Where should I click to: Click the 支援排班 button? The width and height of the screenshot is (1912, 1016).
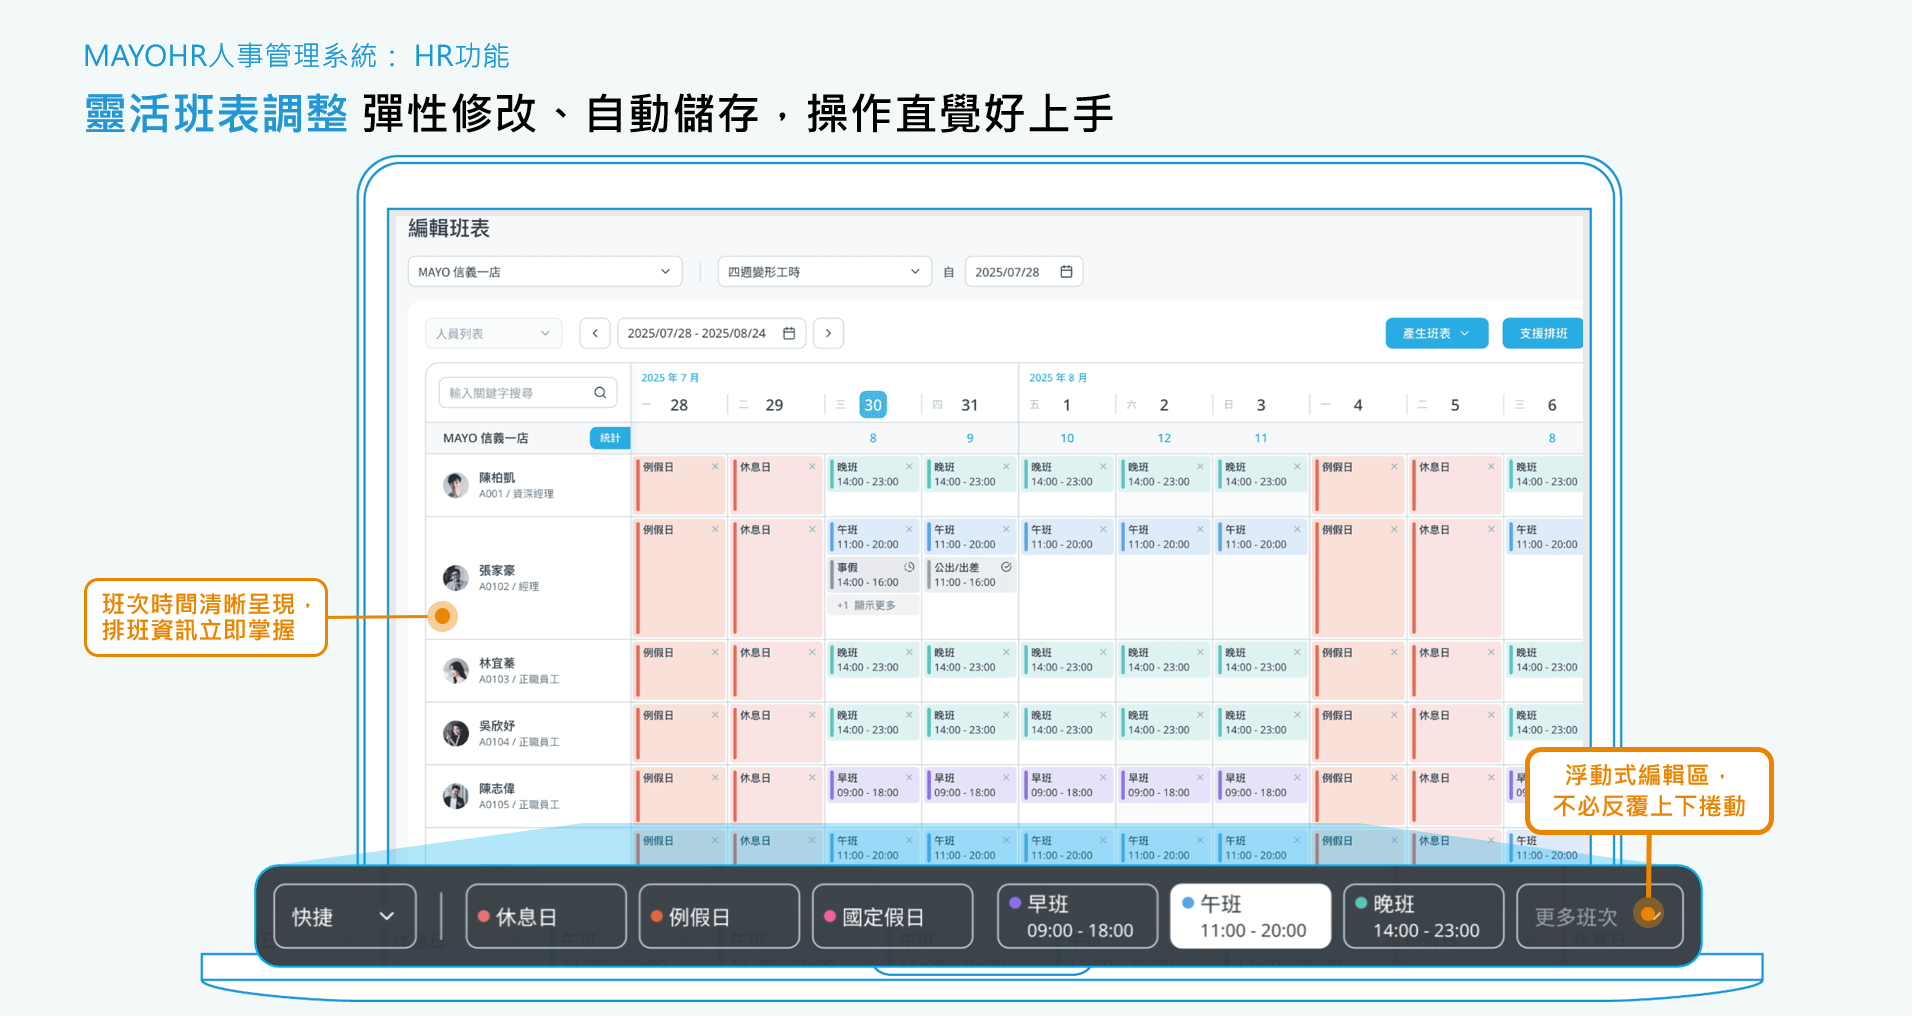[x=1542, y=333]
